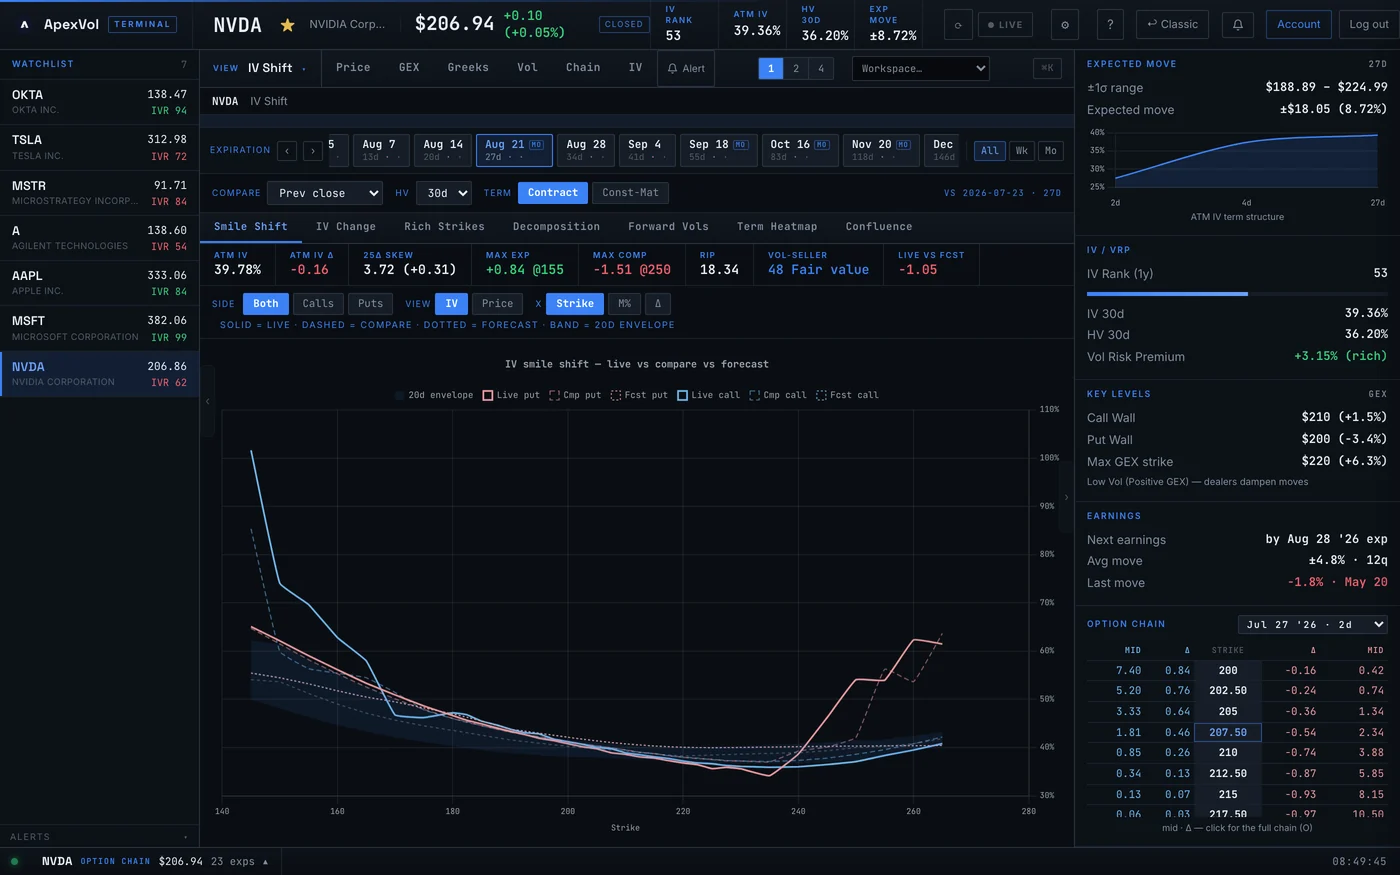Screen dimensions: 1400x875
Task: Open help with the question mark icon
Action: pos(1110,25)
